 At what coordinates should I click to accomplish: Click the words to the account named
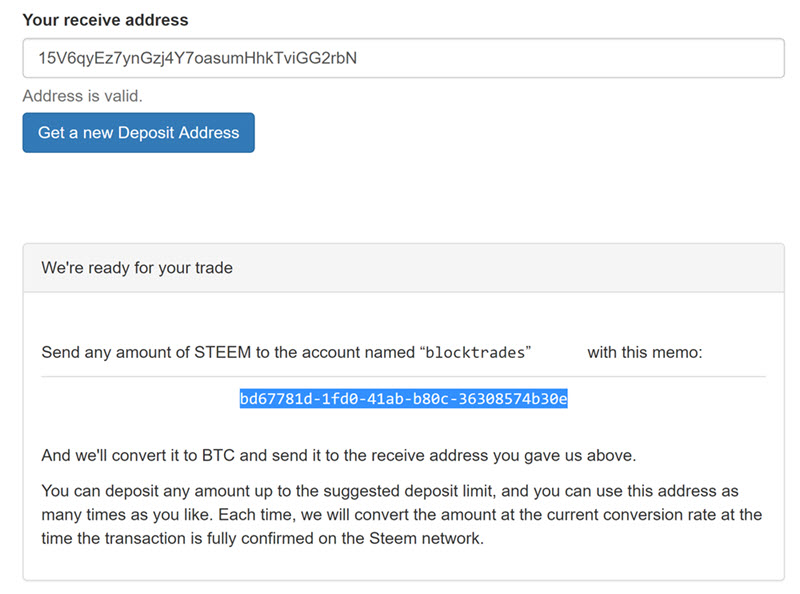coord(343,352)
